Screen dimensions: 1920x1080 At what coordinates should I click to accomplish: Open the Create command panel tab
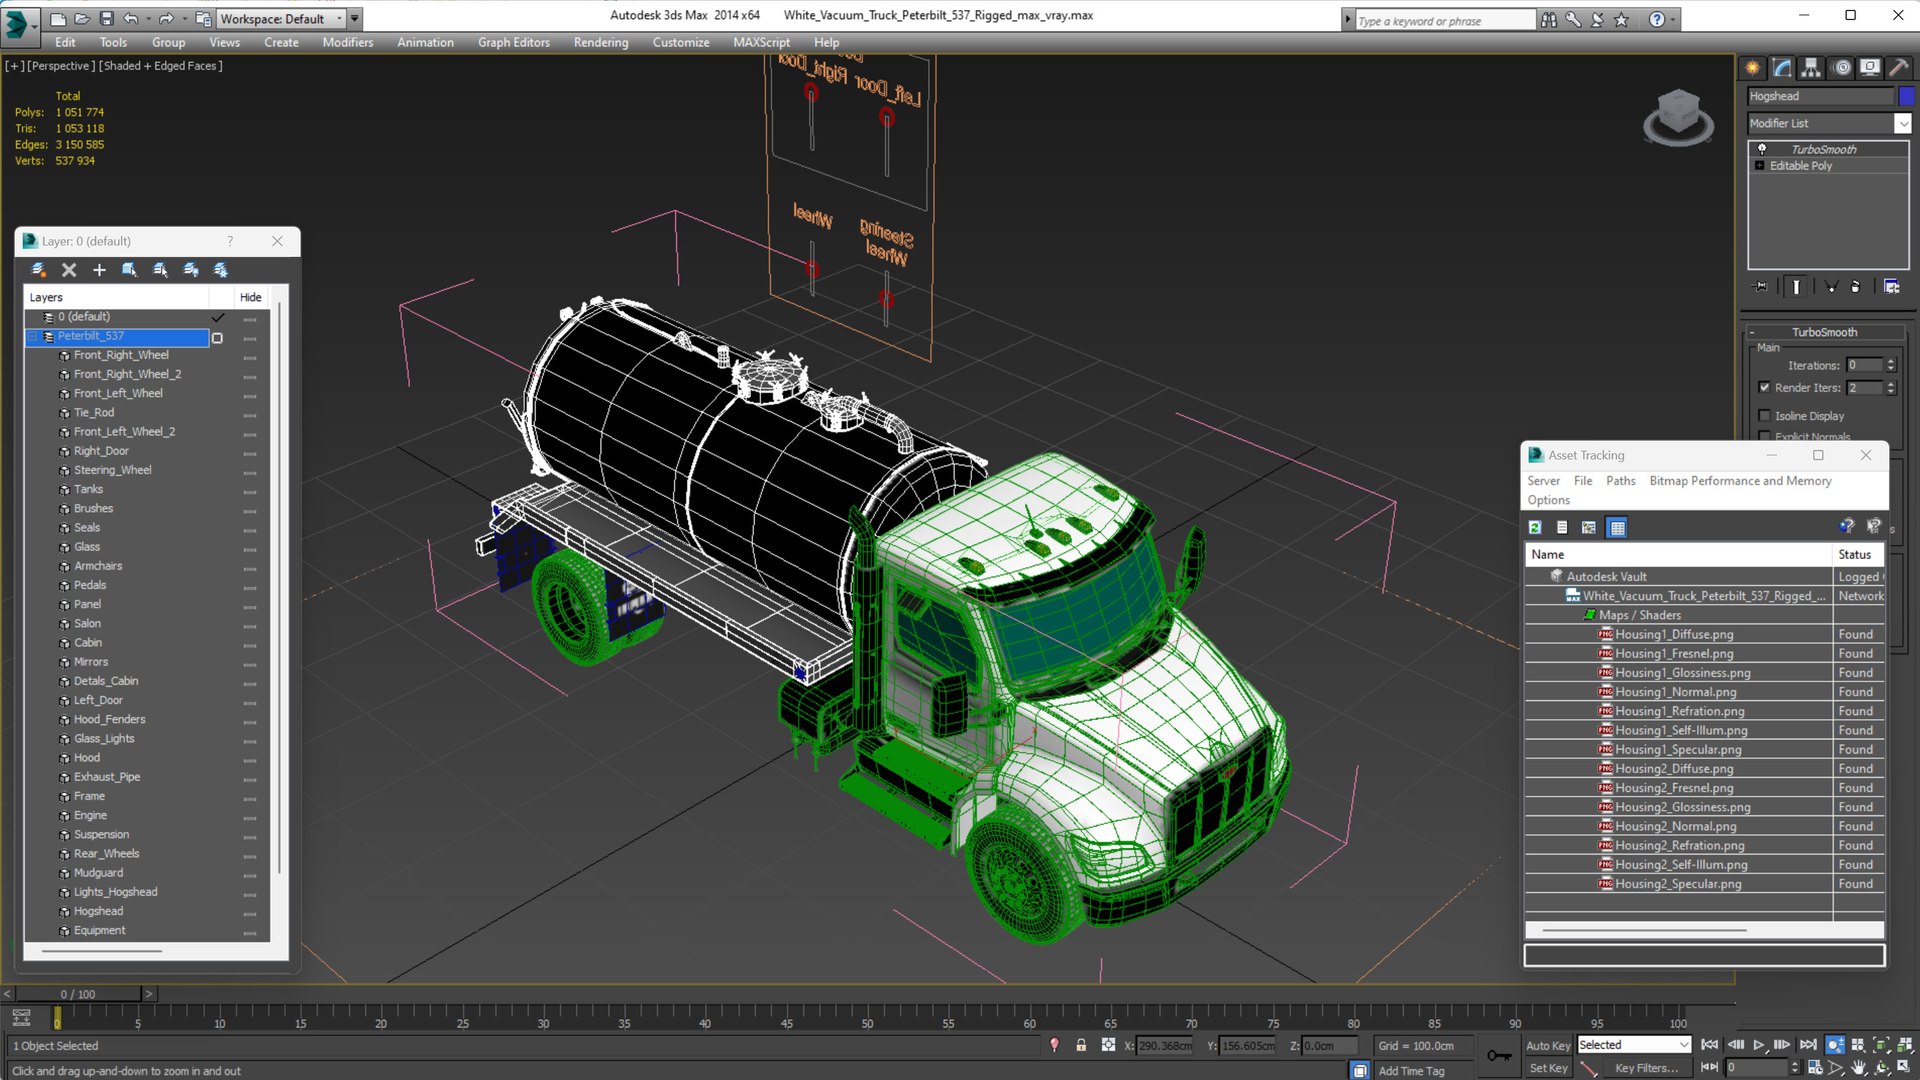tap(1753, 67)
